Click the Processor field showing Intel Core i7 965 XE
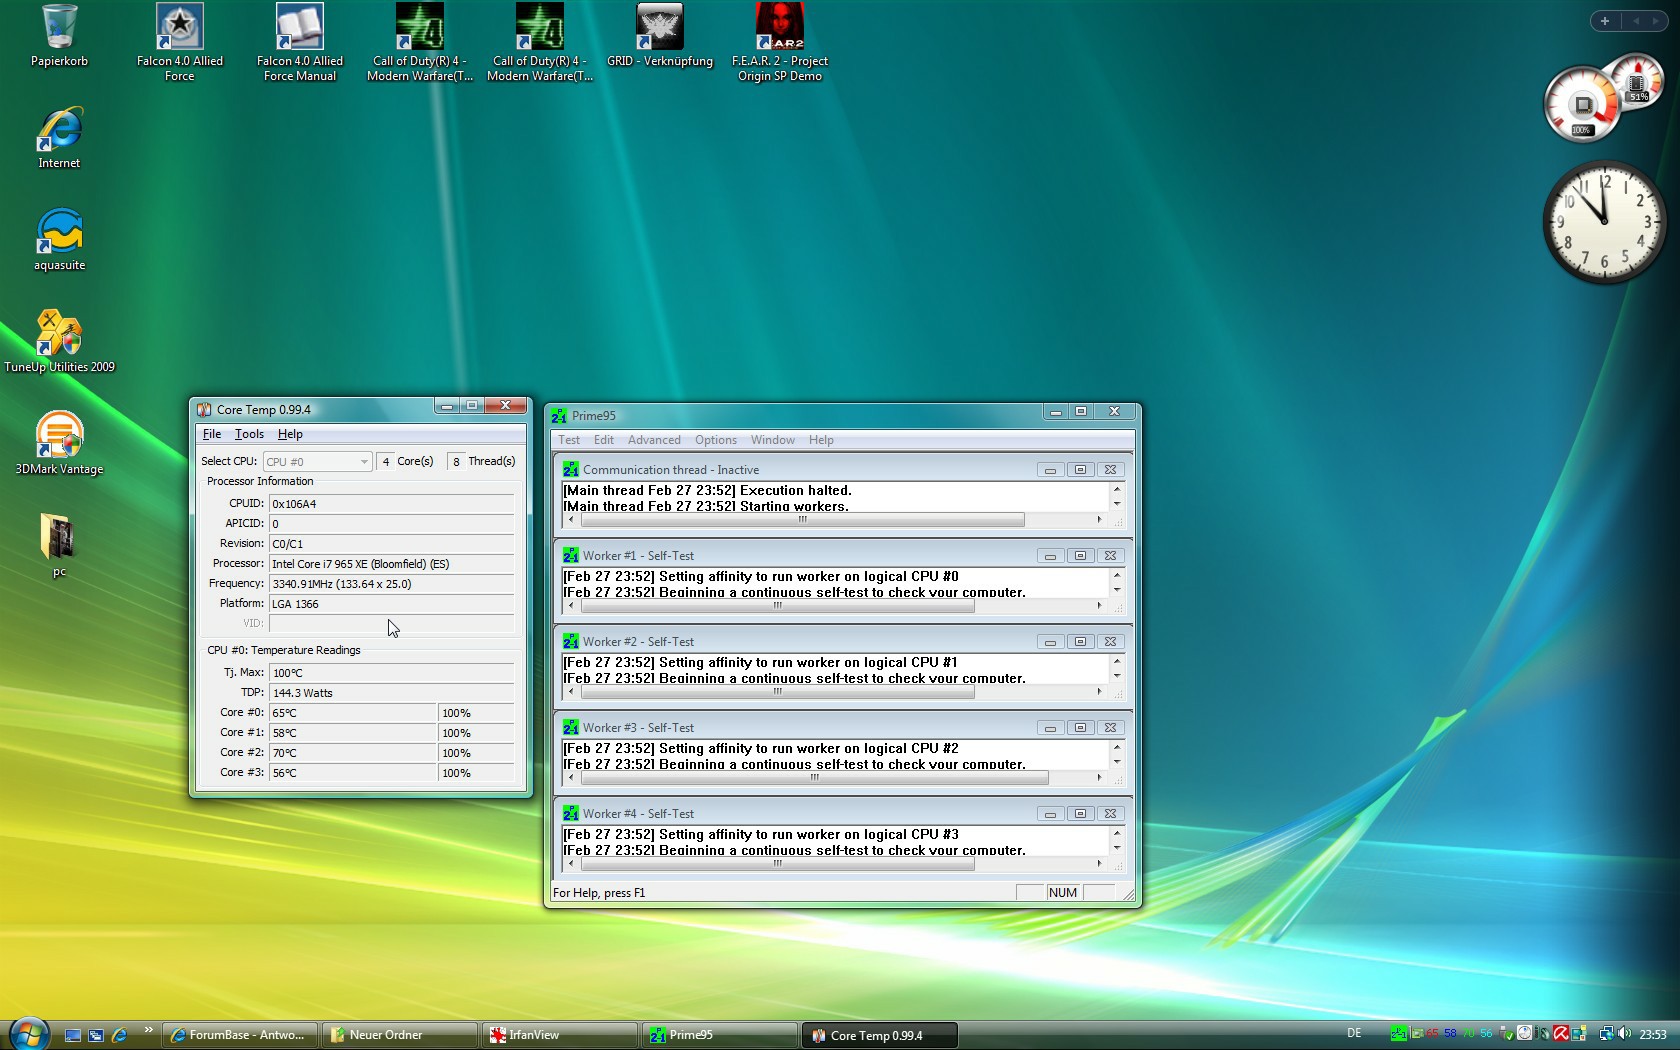The image size is (1680, 1050). pyautogui.click(x=391, y=564)
